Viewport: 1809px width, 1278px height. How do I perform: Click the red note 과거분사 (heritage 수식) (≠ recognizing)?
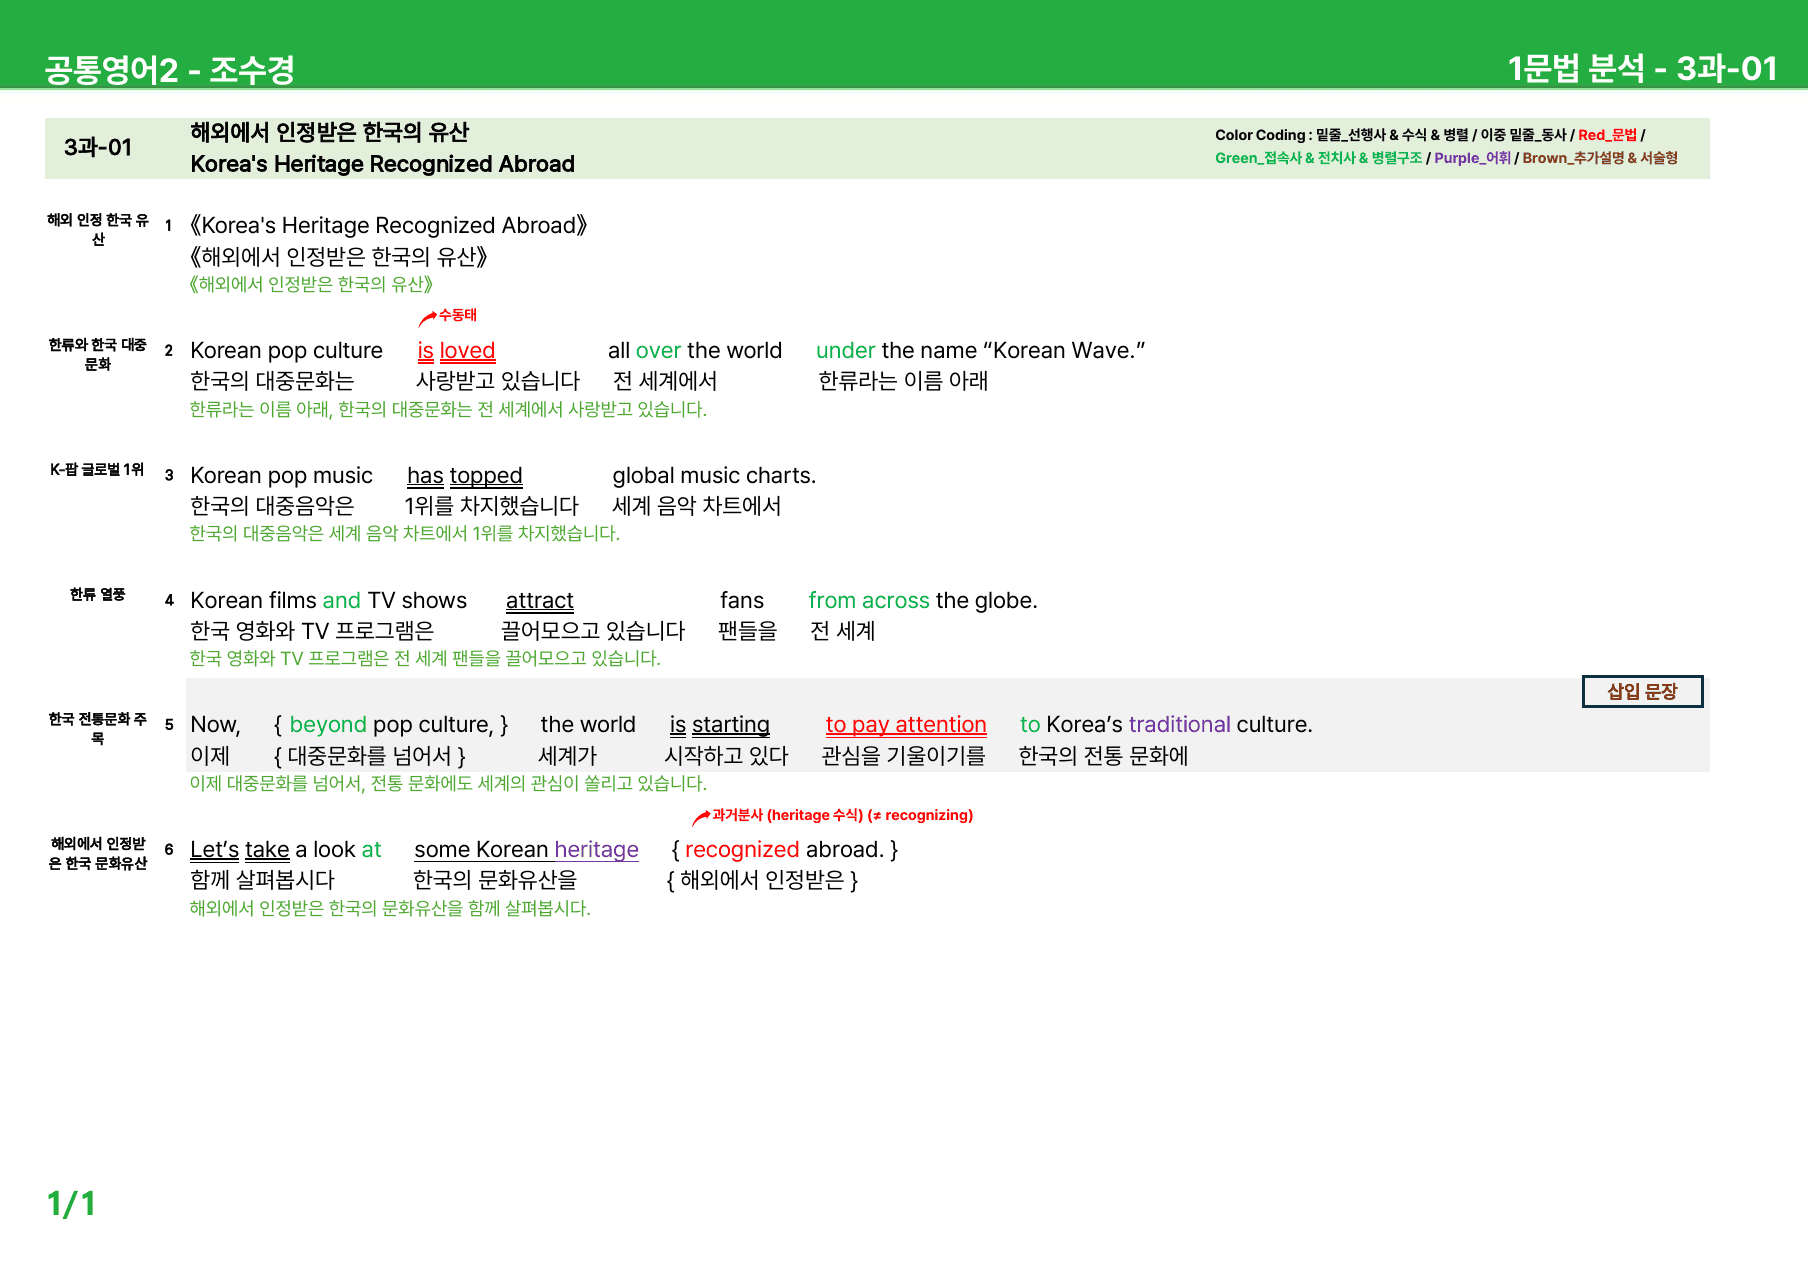point(842,815)
